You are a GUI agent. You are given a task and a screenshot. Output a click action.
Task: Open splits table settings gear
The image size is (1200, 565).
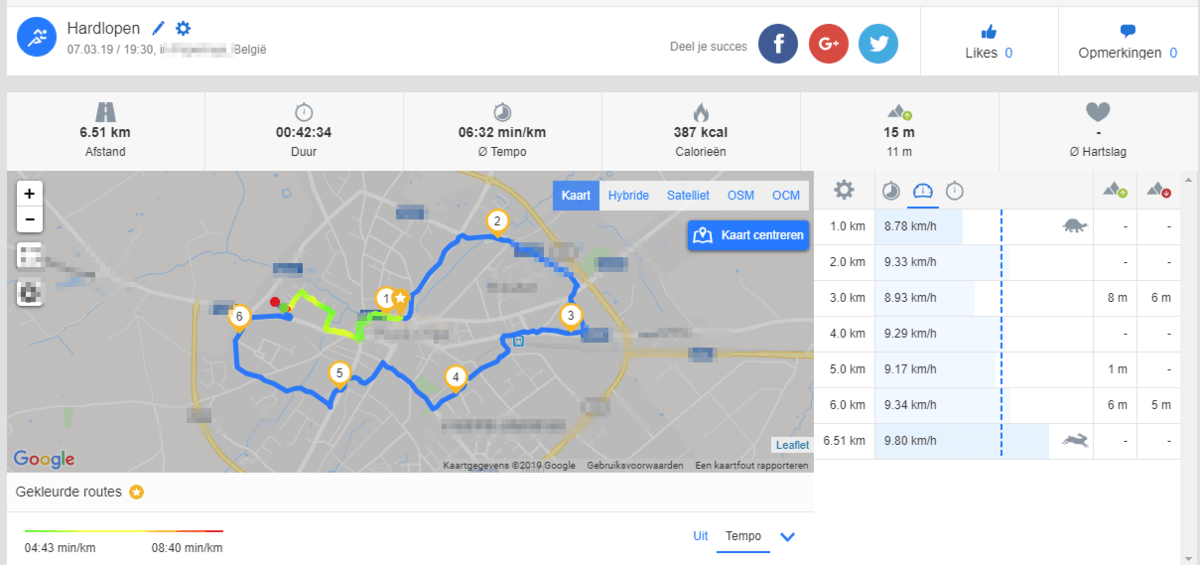click(x=844, y=190)
